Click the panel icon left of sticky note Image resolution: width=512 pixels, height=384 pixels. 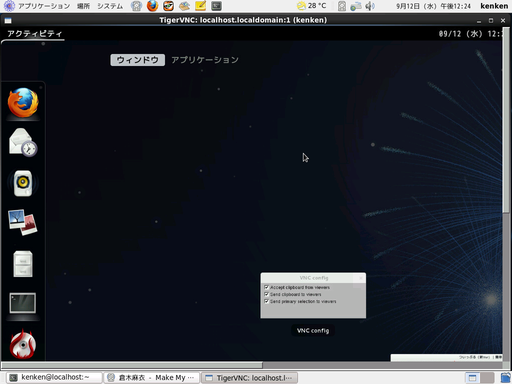[x=184, y=6]
